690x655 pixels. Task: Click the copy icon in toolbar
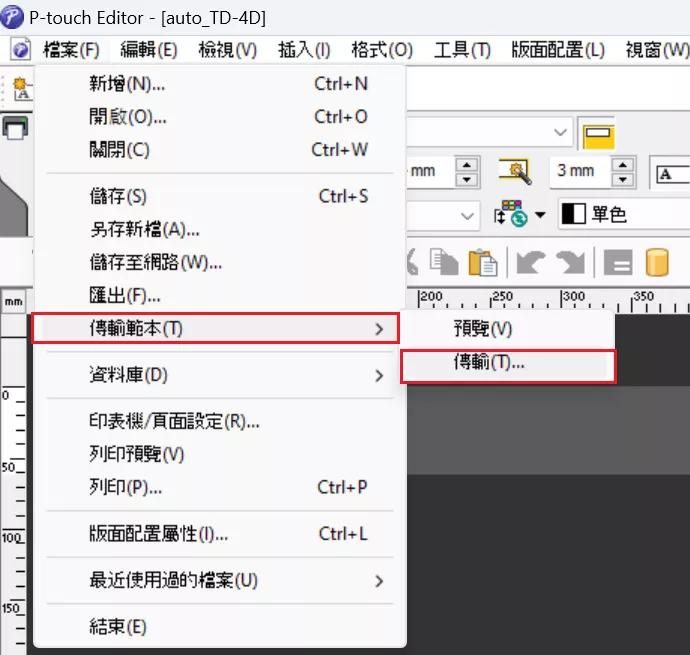click(x=444, y=262)
